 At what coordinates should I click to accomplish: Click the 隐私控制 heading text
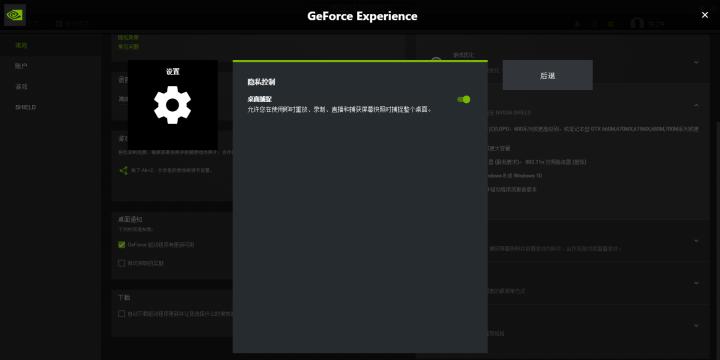coord(261,83)
